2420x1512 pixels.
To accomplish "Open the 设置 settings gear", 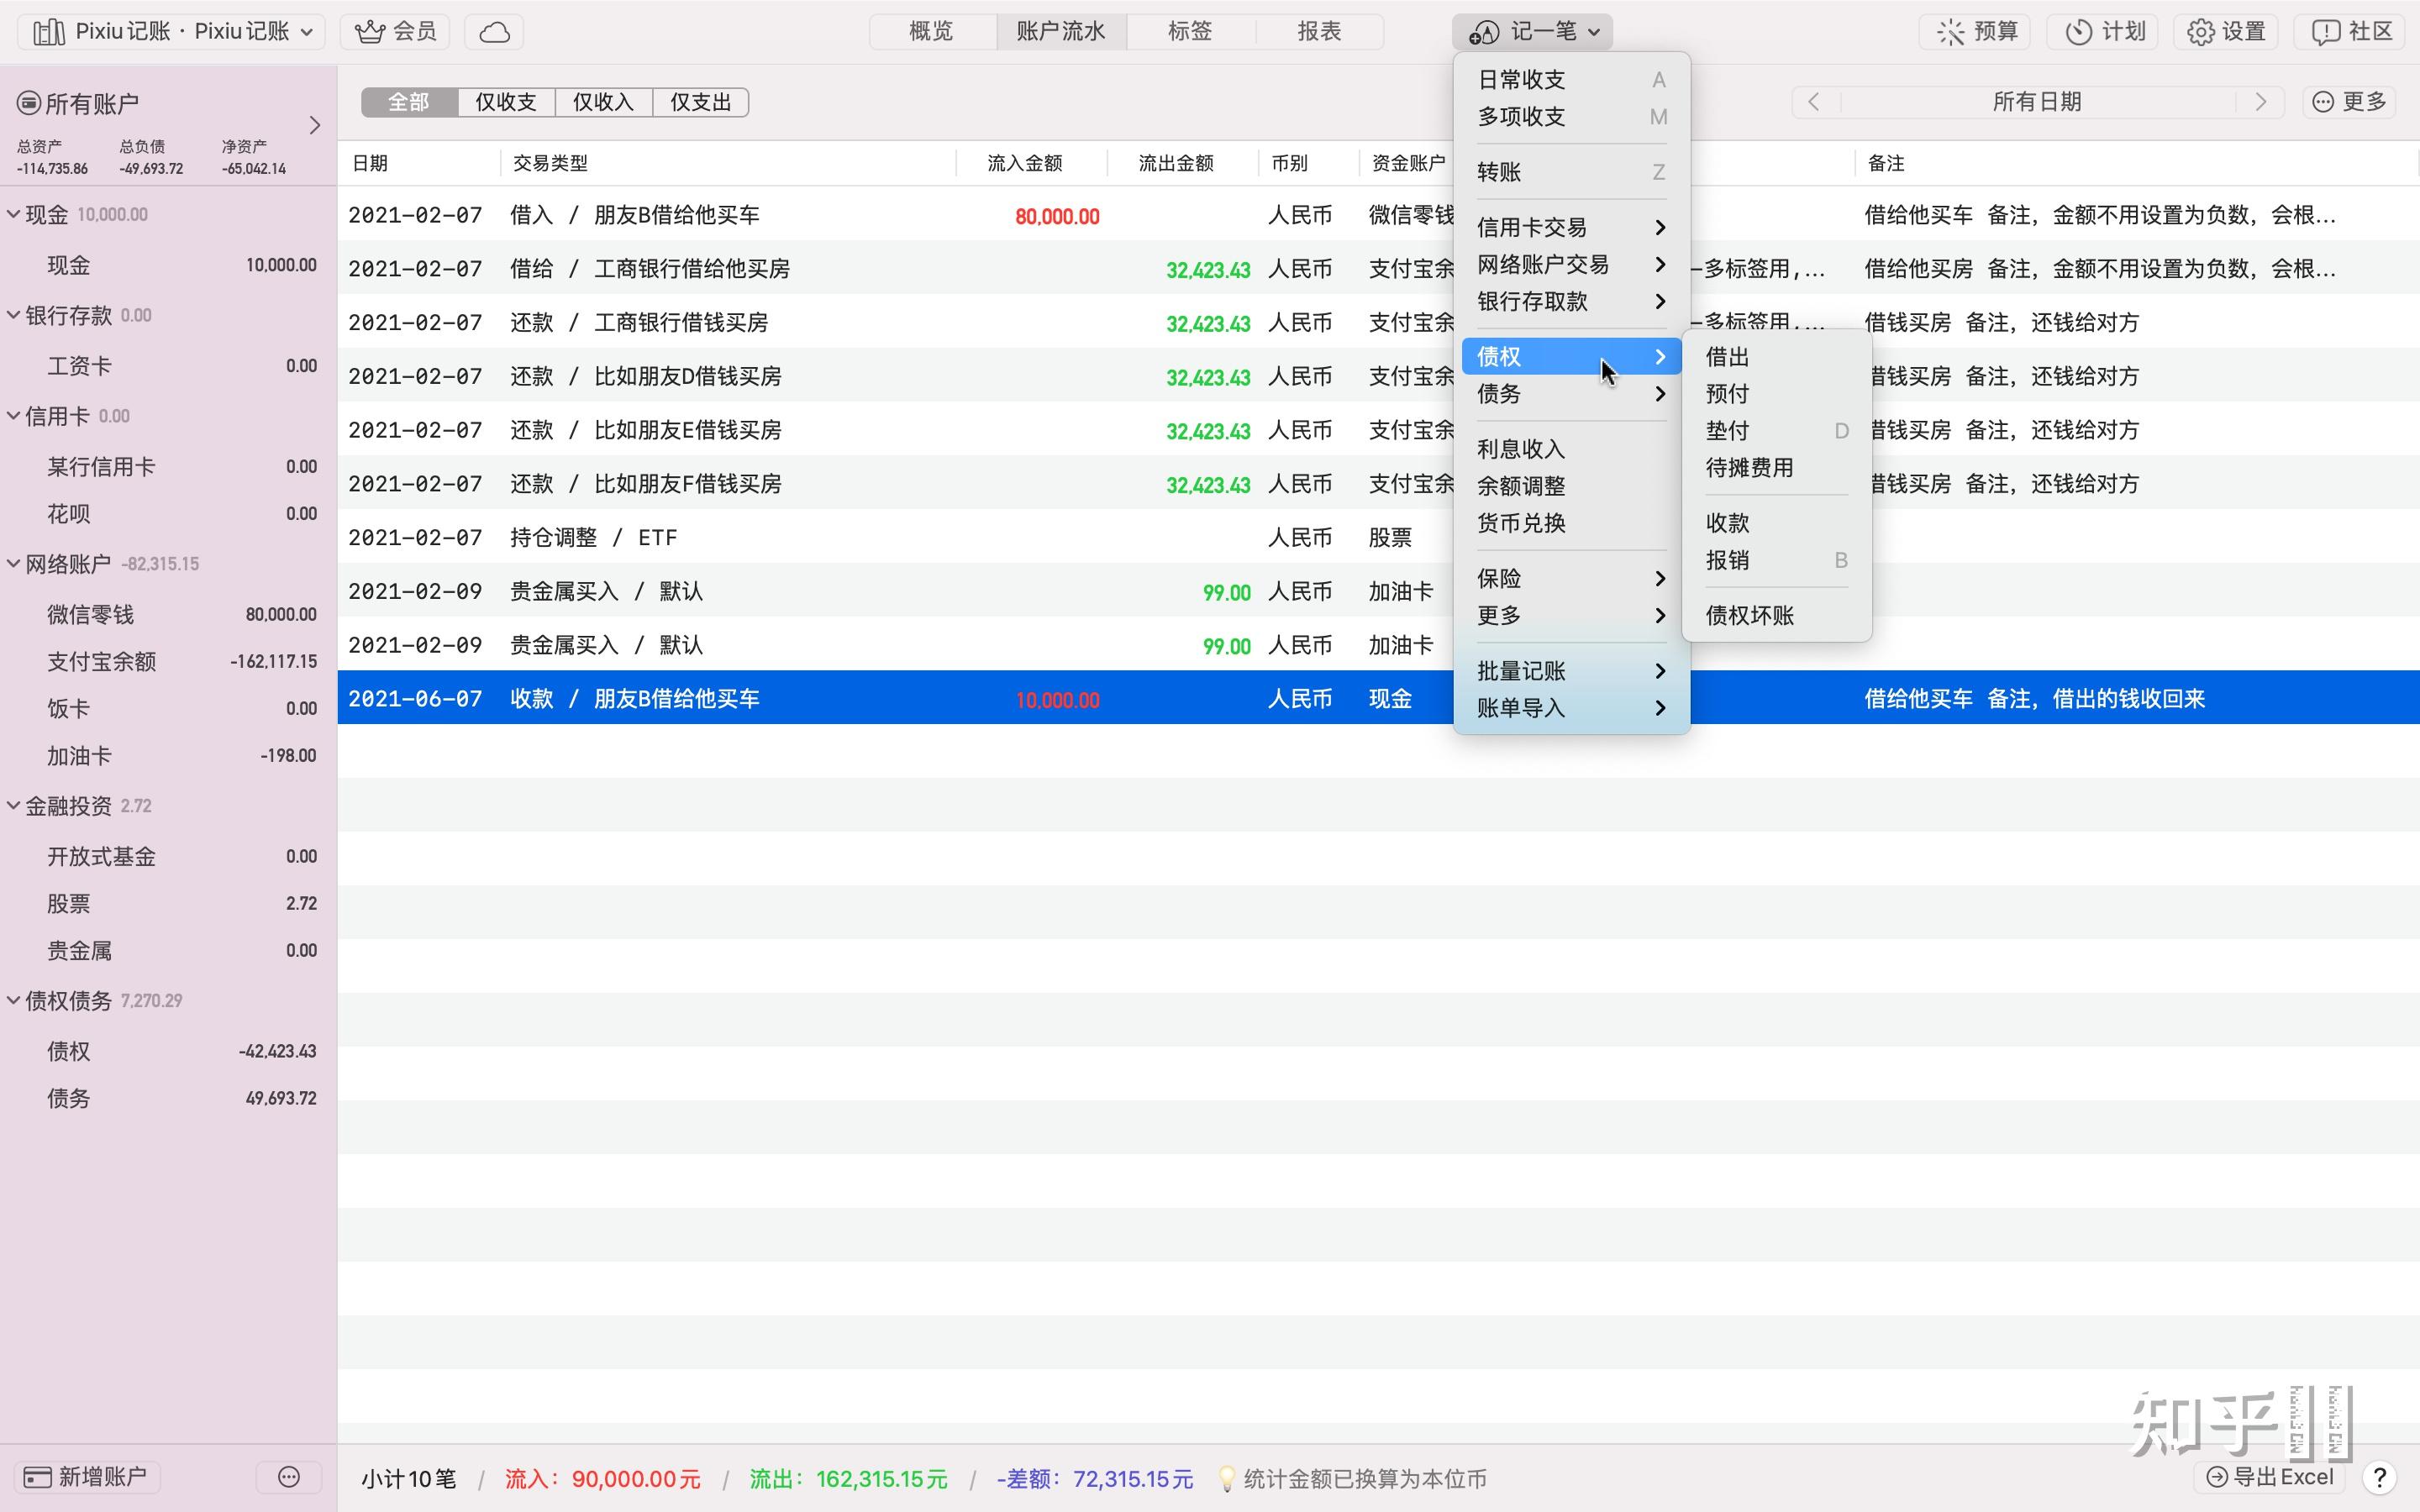I will 2226,32.
